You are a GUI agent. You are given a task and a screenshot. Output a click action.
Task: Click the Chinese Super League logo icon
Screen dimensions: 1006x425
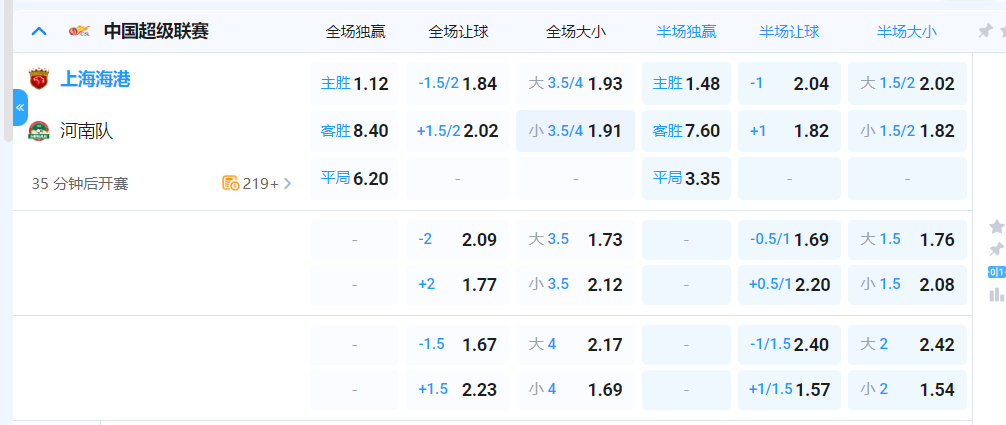pyautogui.click(x=79, y=31)
